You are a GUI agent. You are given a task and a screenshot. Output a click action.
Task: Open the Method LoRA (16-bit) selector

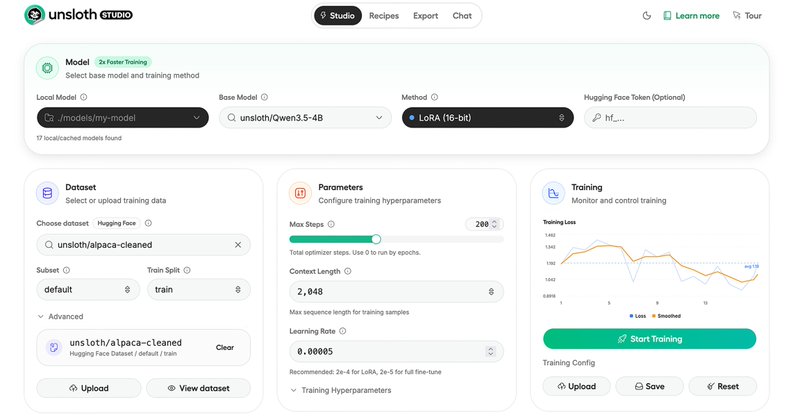[488, 117]
